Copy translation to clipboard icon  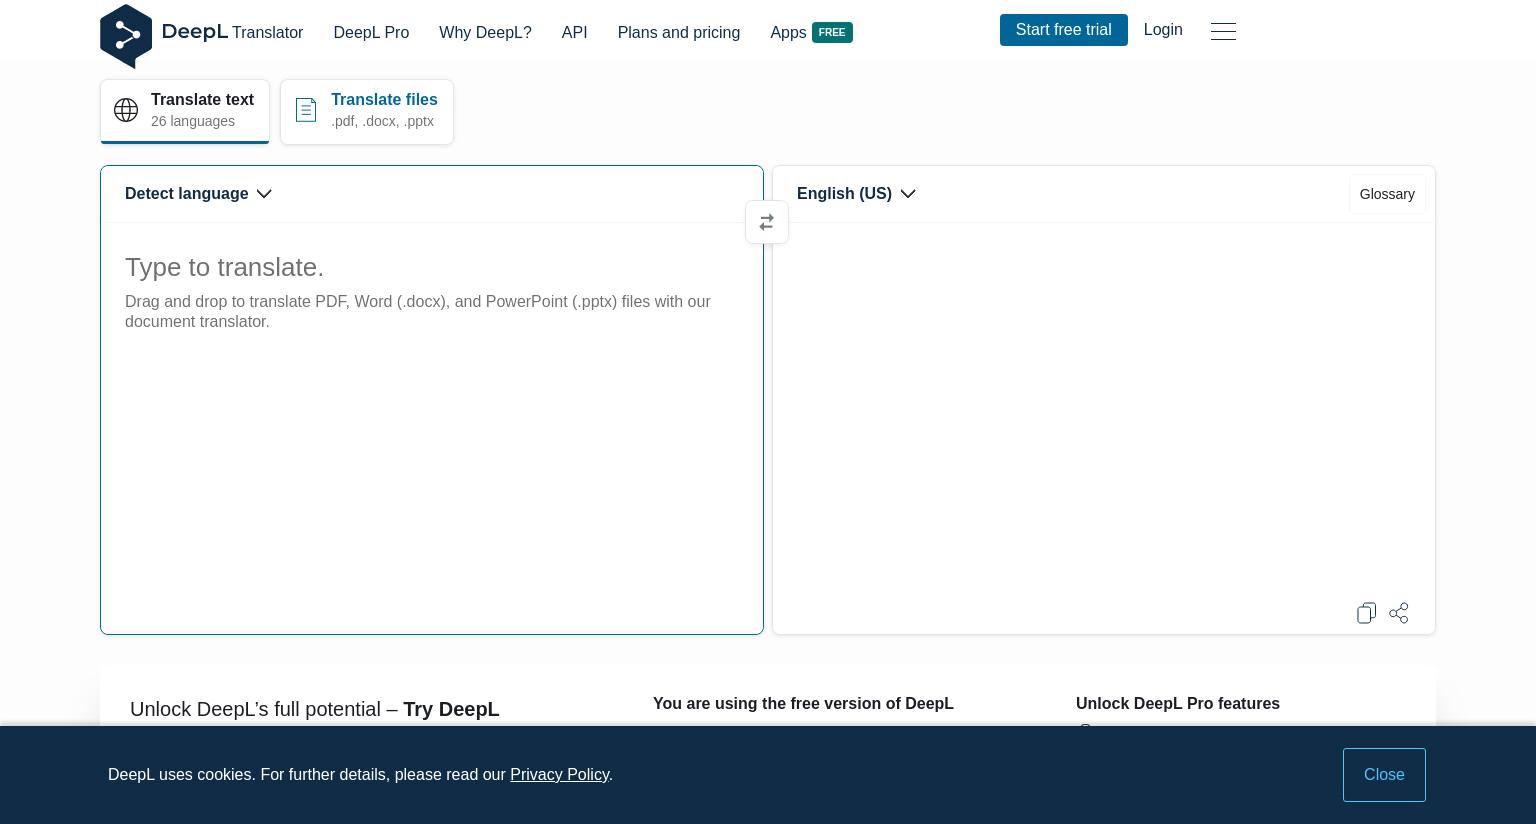[x=1366, y=613]
